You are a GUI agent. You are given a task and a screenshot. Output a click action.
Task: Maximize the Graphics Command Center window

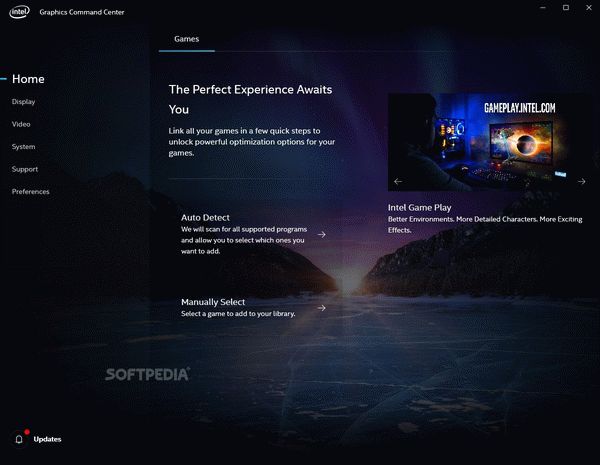click(566, 8)
